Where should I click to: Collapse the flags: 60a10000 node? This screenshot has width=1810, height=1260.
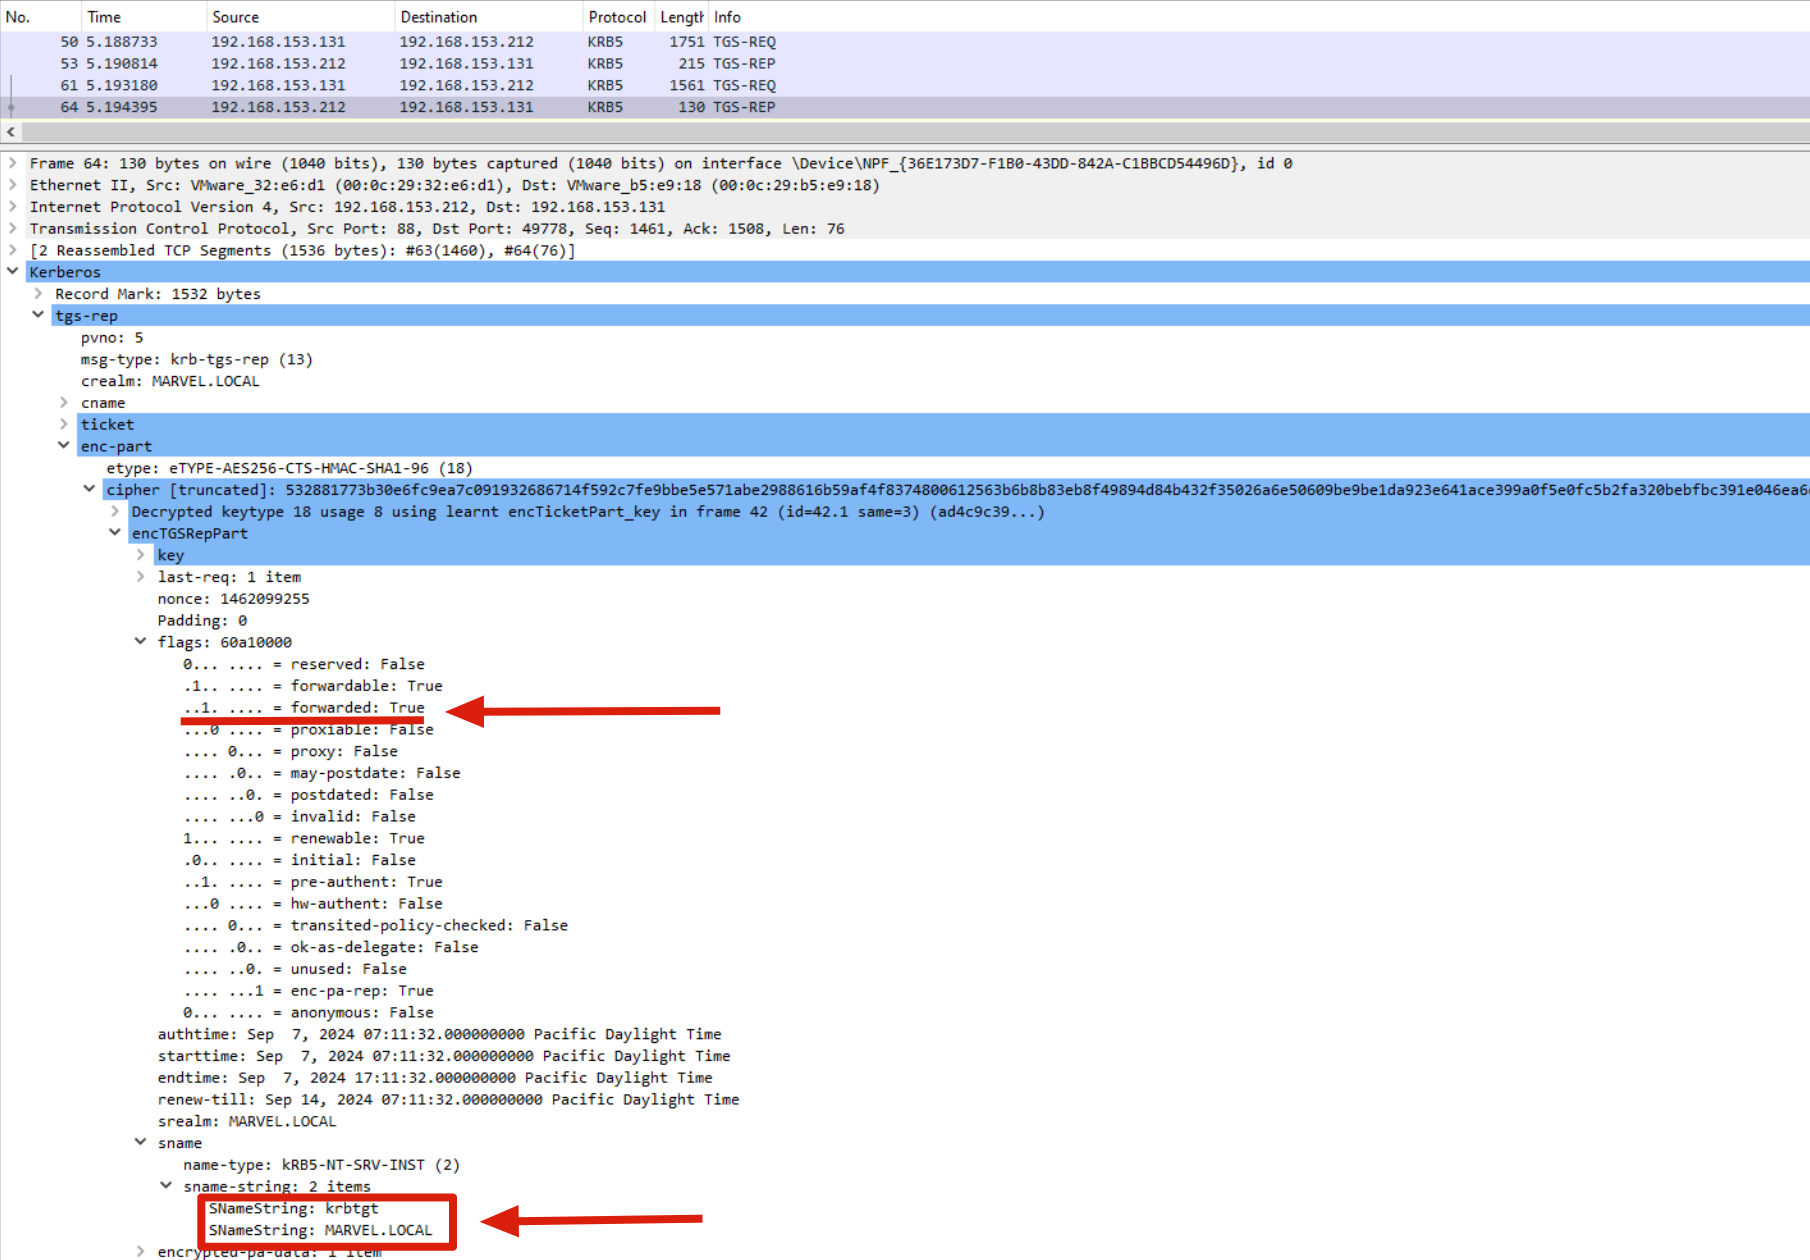140,642
